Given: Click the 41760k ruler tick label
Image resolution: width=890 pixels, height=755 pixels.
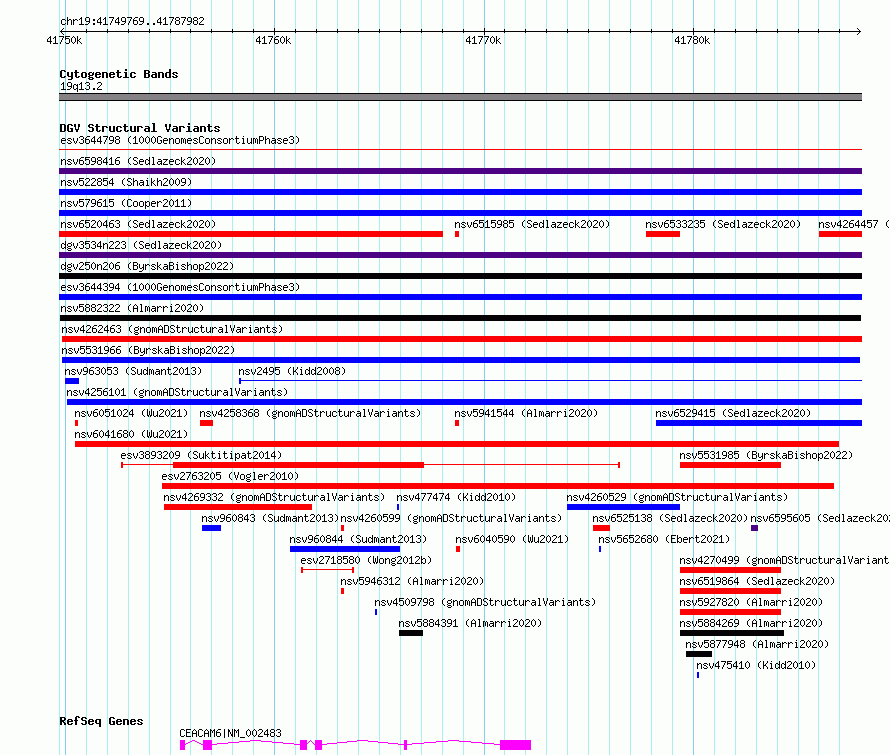Looking at the screenshot, I should [x=273, y=40].
